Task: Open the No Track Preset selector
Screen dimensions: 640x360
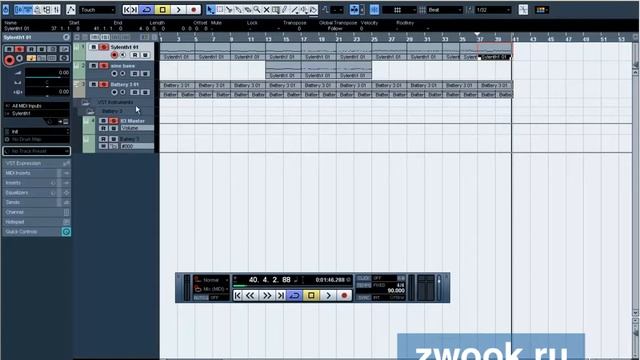Action: coord(37,151)
